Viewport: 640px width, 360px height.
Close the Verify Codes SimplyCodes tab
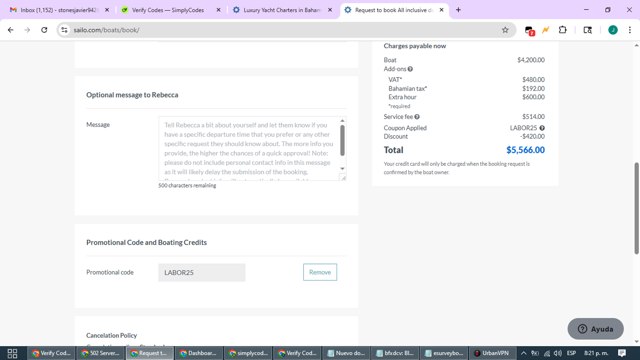point(218,10)
